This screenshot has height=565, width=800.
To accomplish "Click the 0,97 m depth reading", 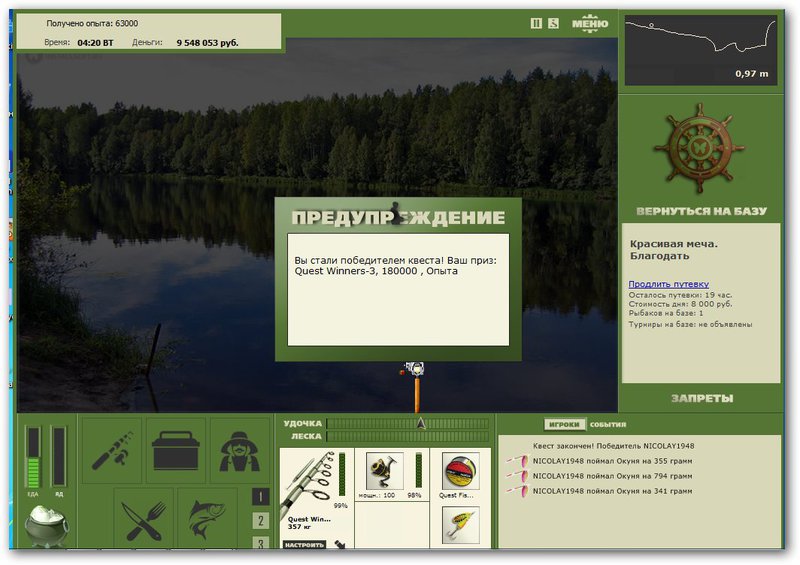I will 751,73.
